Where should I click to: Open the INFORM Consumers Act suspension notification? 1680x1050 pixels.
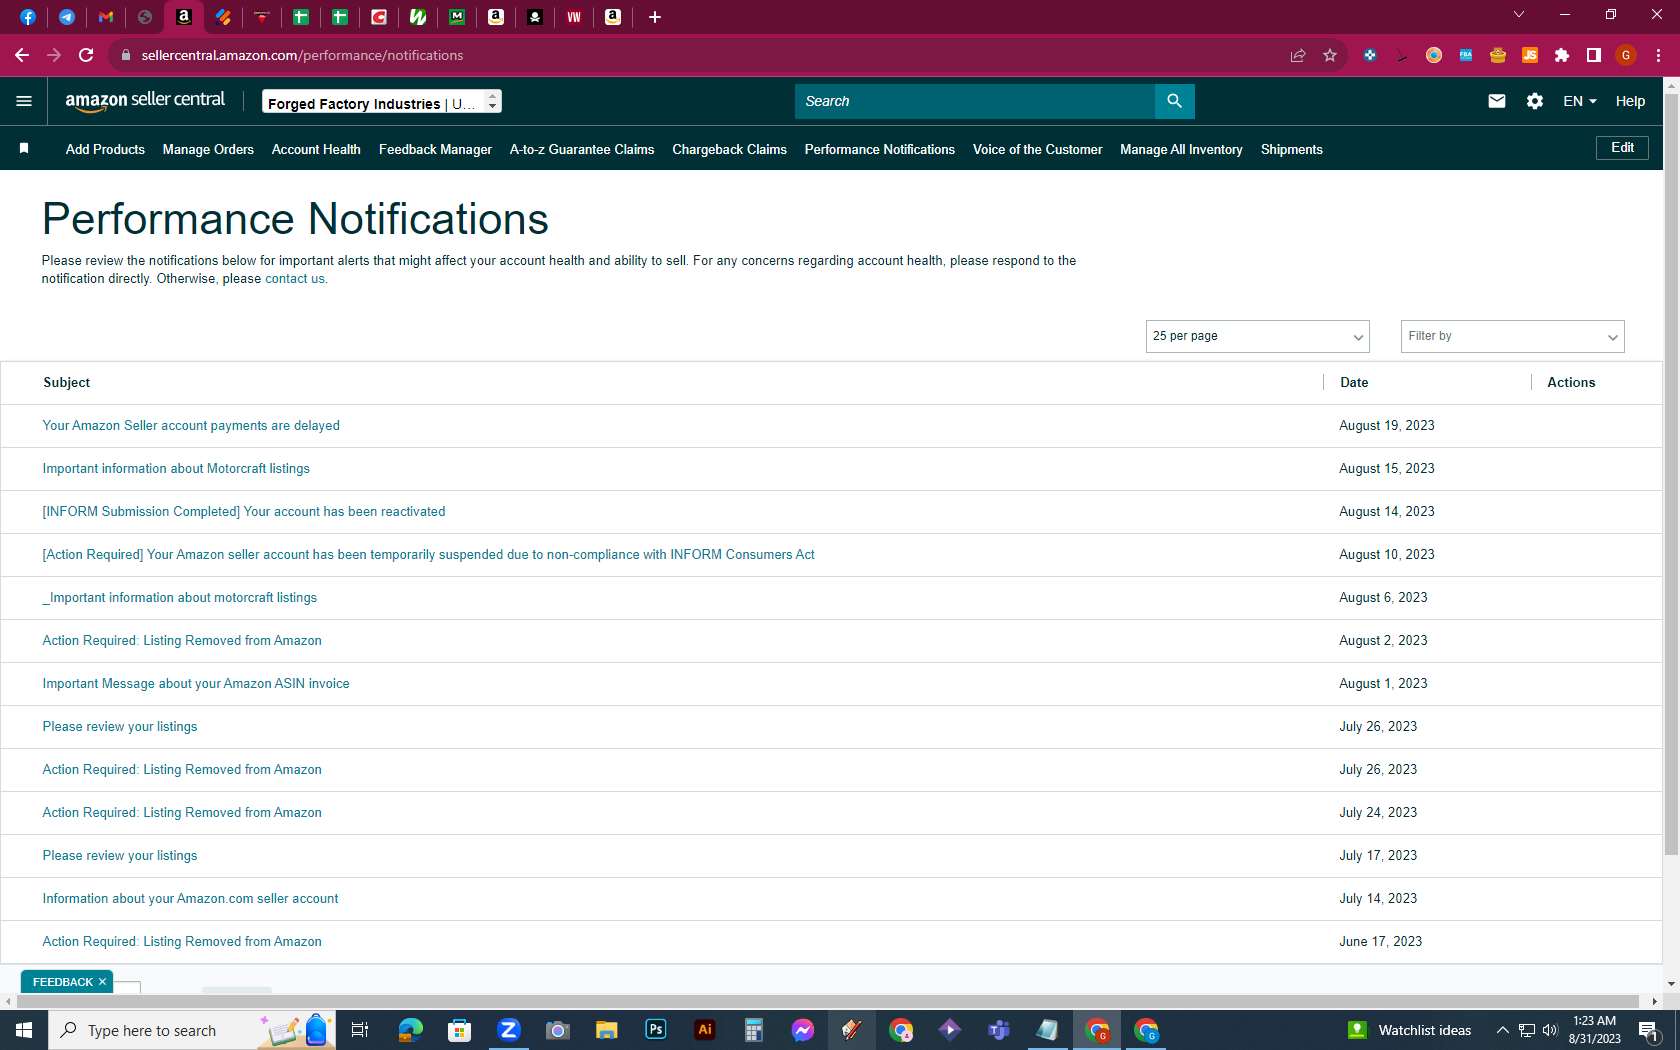click(428, 554)
